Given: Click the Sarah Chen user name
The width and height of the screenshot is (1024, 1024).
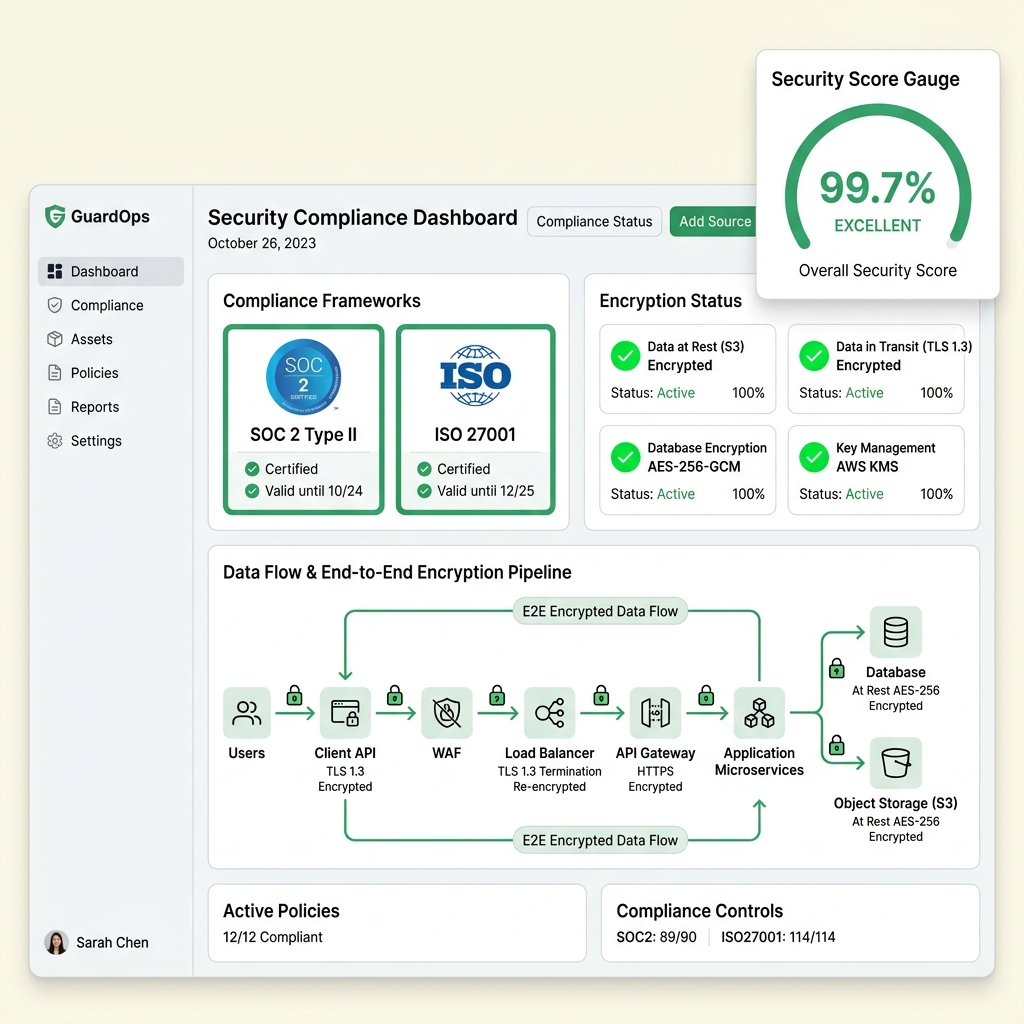Looking at the screenshot, I should point(112,942).
